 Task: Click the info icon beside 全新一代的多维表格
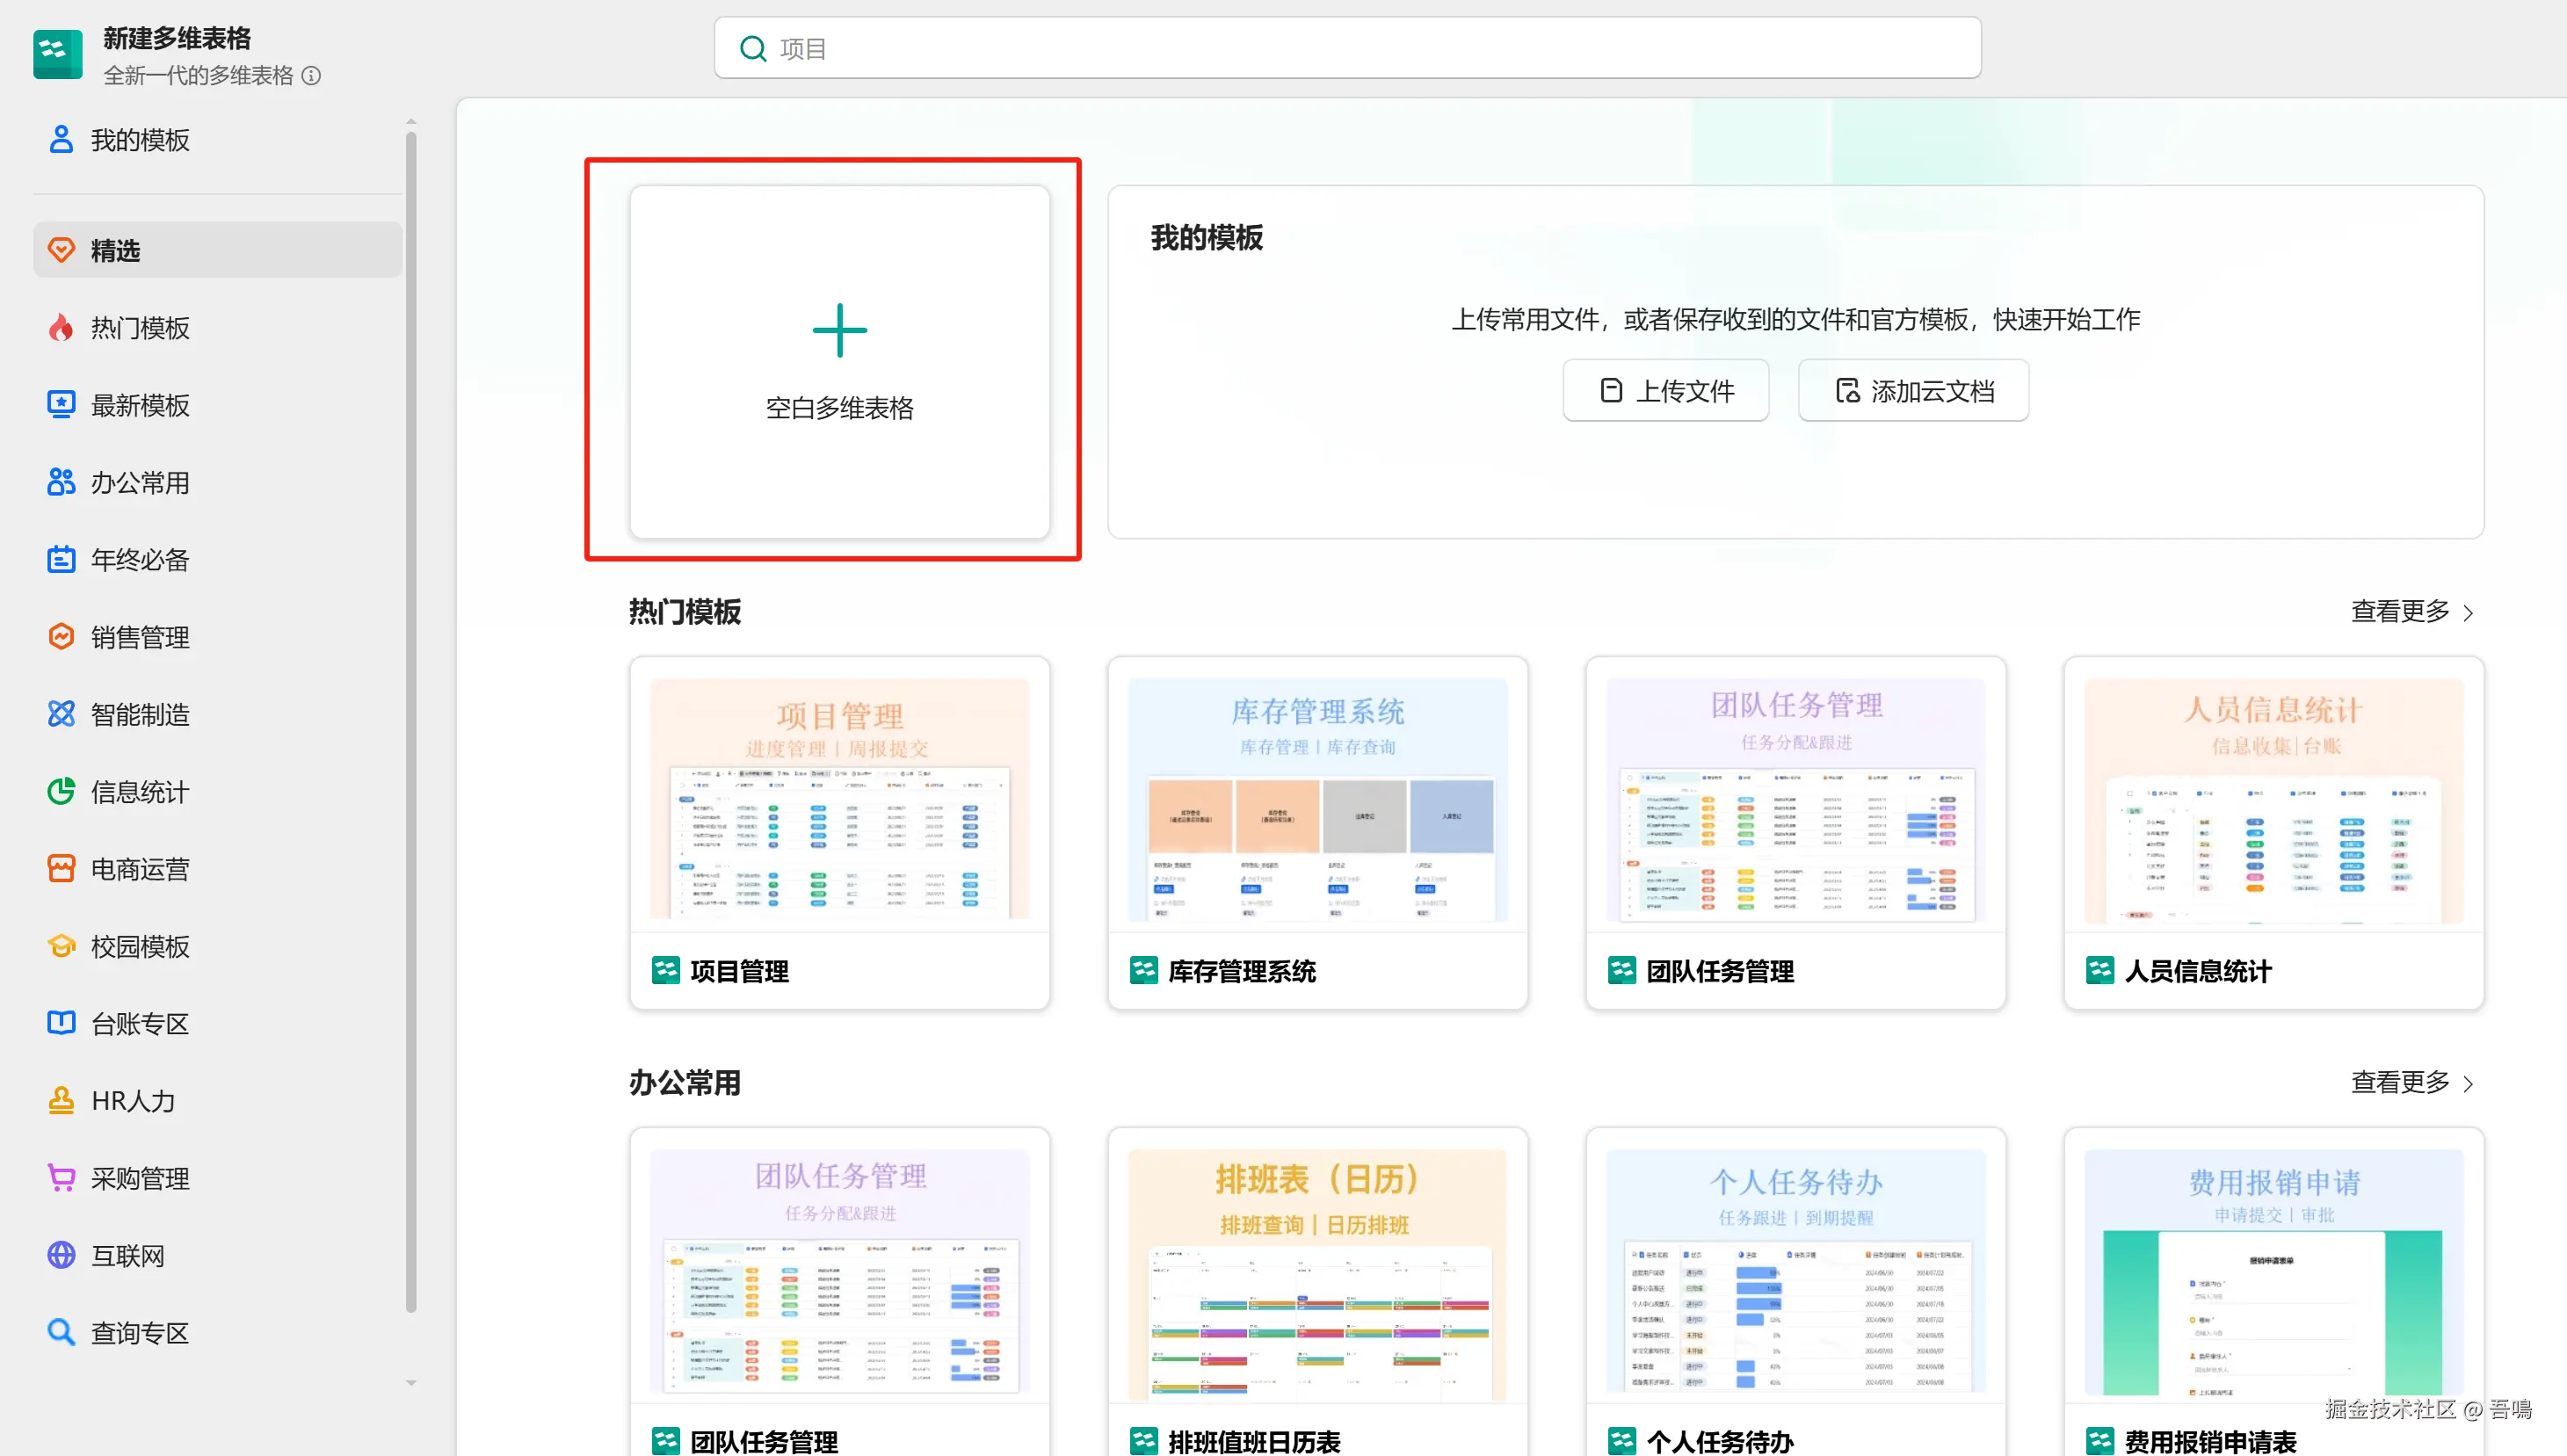pos(312,76)
